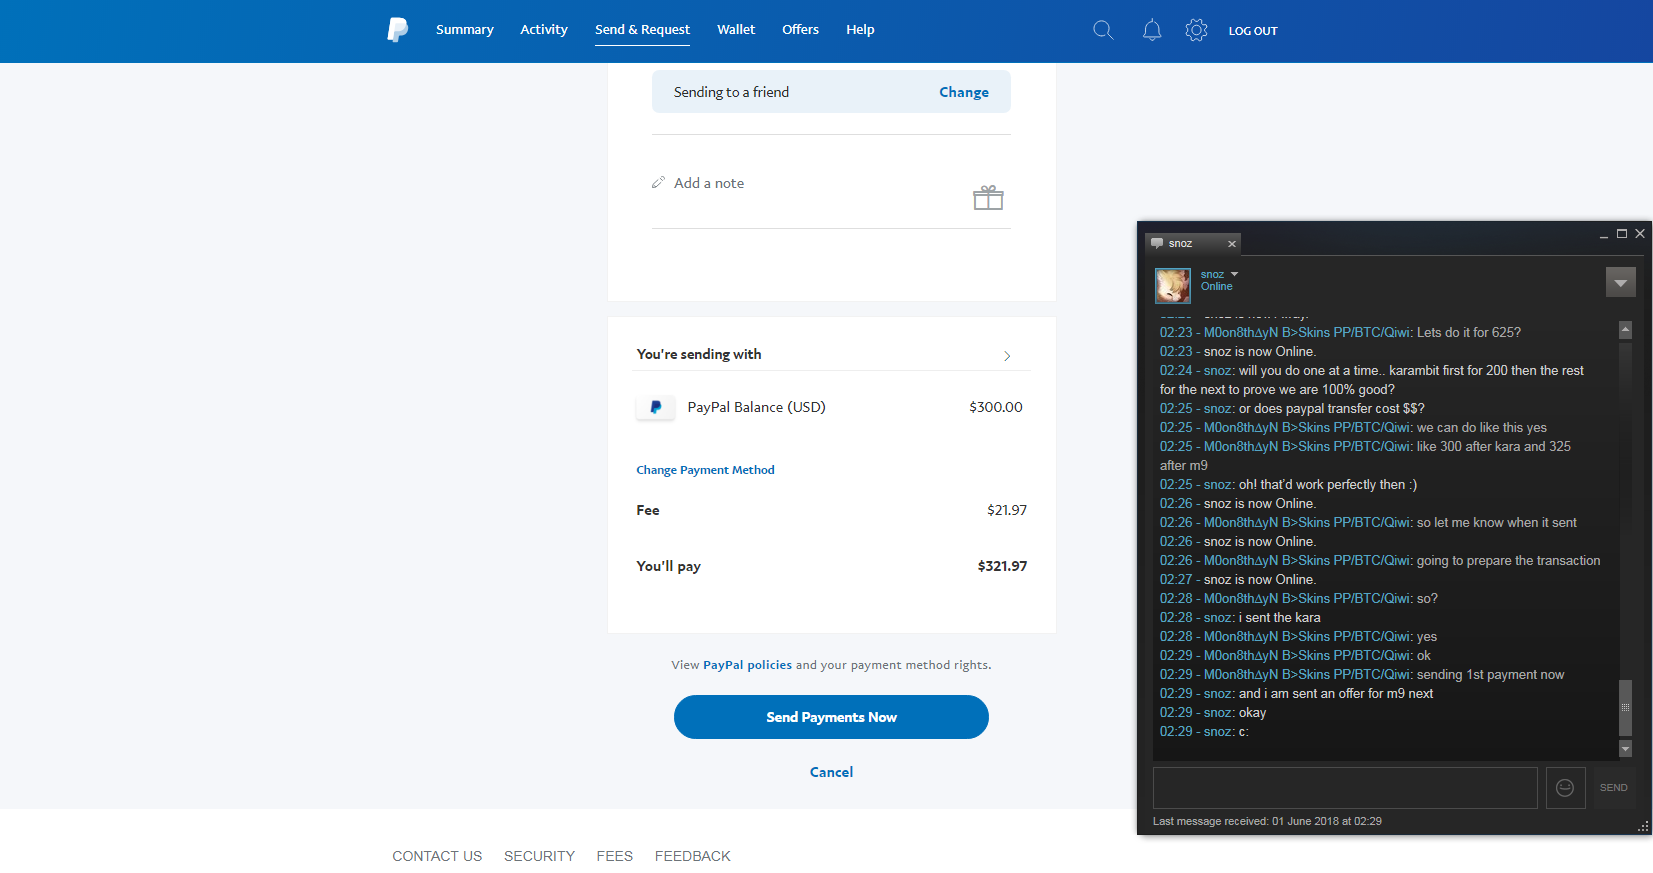Focus the chat message input box
The image size is (1653, 873).
click(1345, 788)
